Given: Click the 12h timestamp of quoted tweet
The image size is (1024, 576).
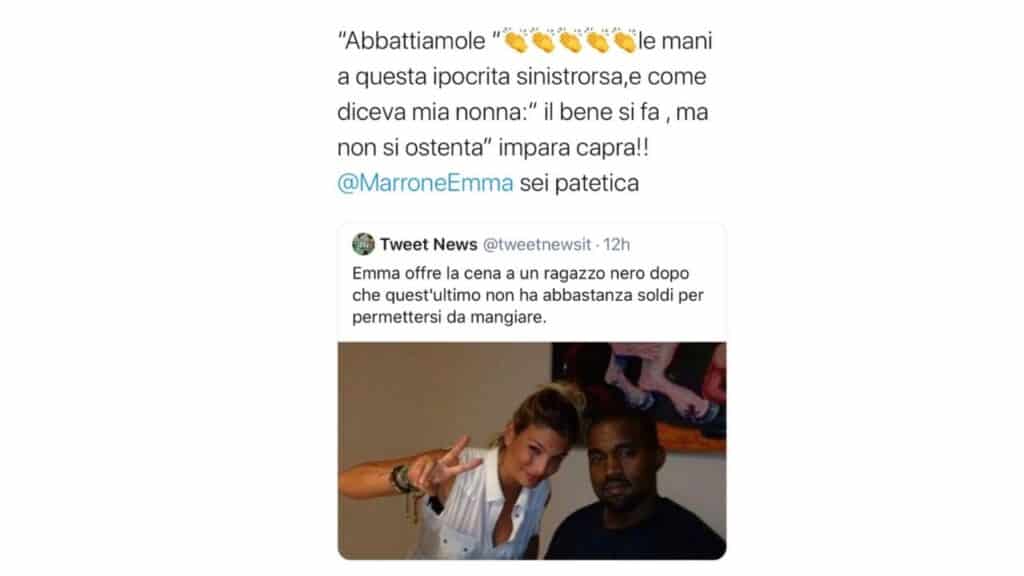Looking at the screenshot, I should coord(616,244).
